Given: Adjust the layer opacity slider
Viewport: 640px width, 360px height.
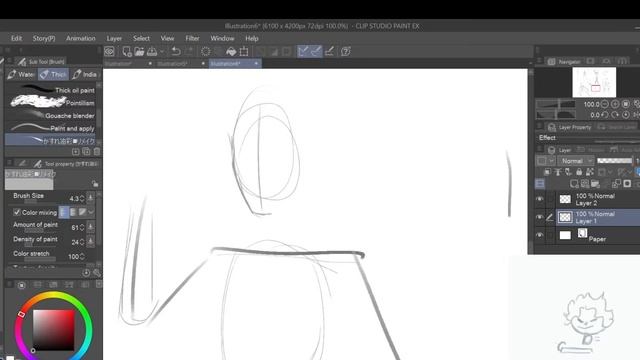Looking at the screenshot, I should coord(614,161).
